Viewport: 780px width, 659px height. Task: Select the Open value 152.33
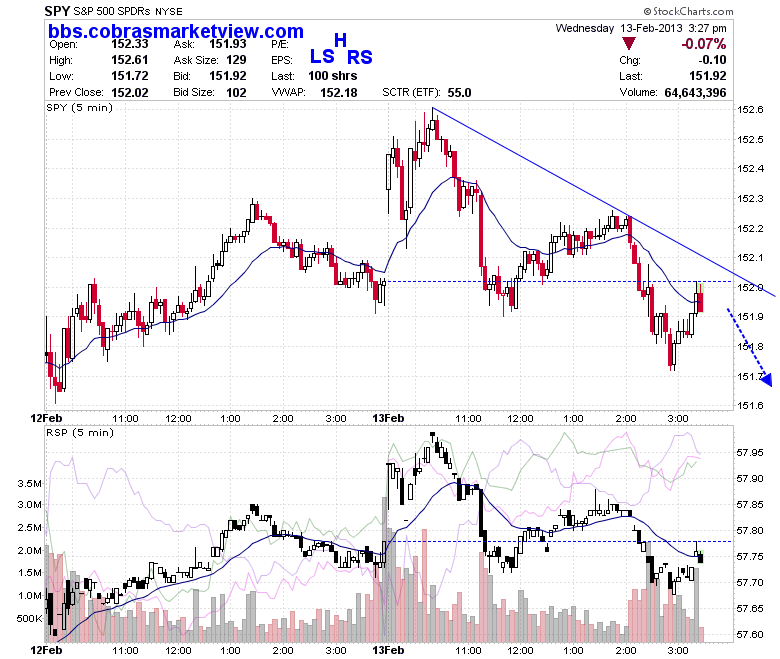[x=129, y=44]
